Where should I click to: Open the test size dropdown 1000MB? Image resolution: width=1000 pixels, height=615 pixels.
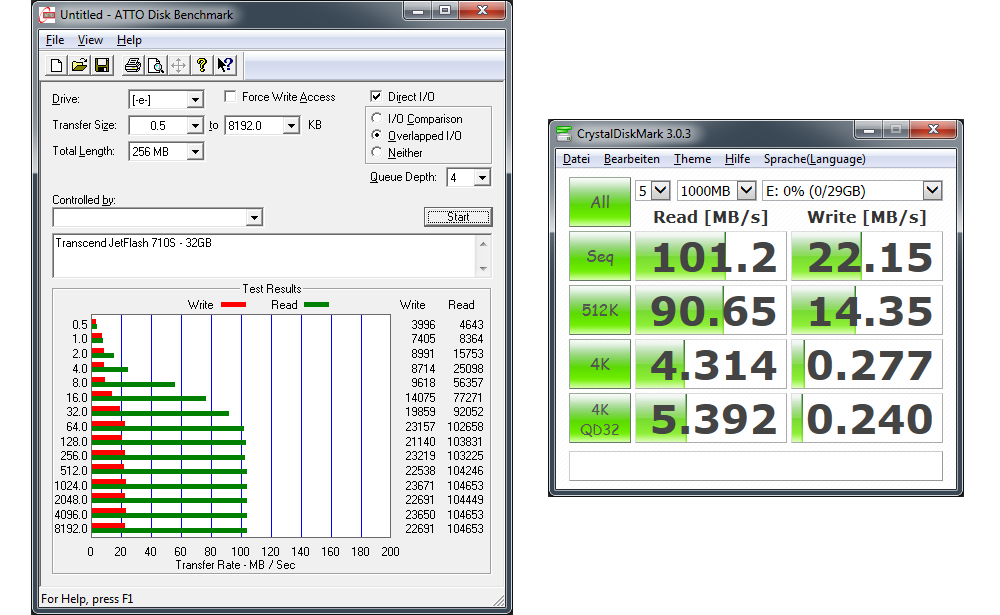pos(746,190)
